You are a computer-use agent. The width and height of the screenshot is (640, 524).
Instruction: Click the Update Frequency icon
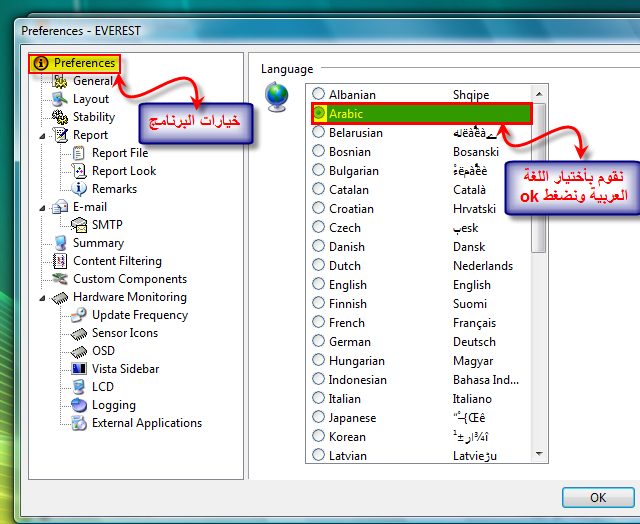pyautogui.click(x=79, y=315)
